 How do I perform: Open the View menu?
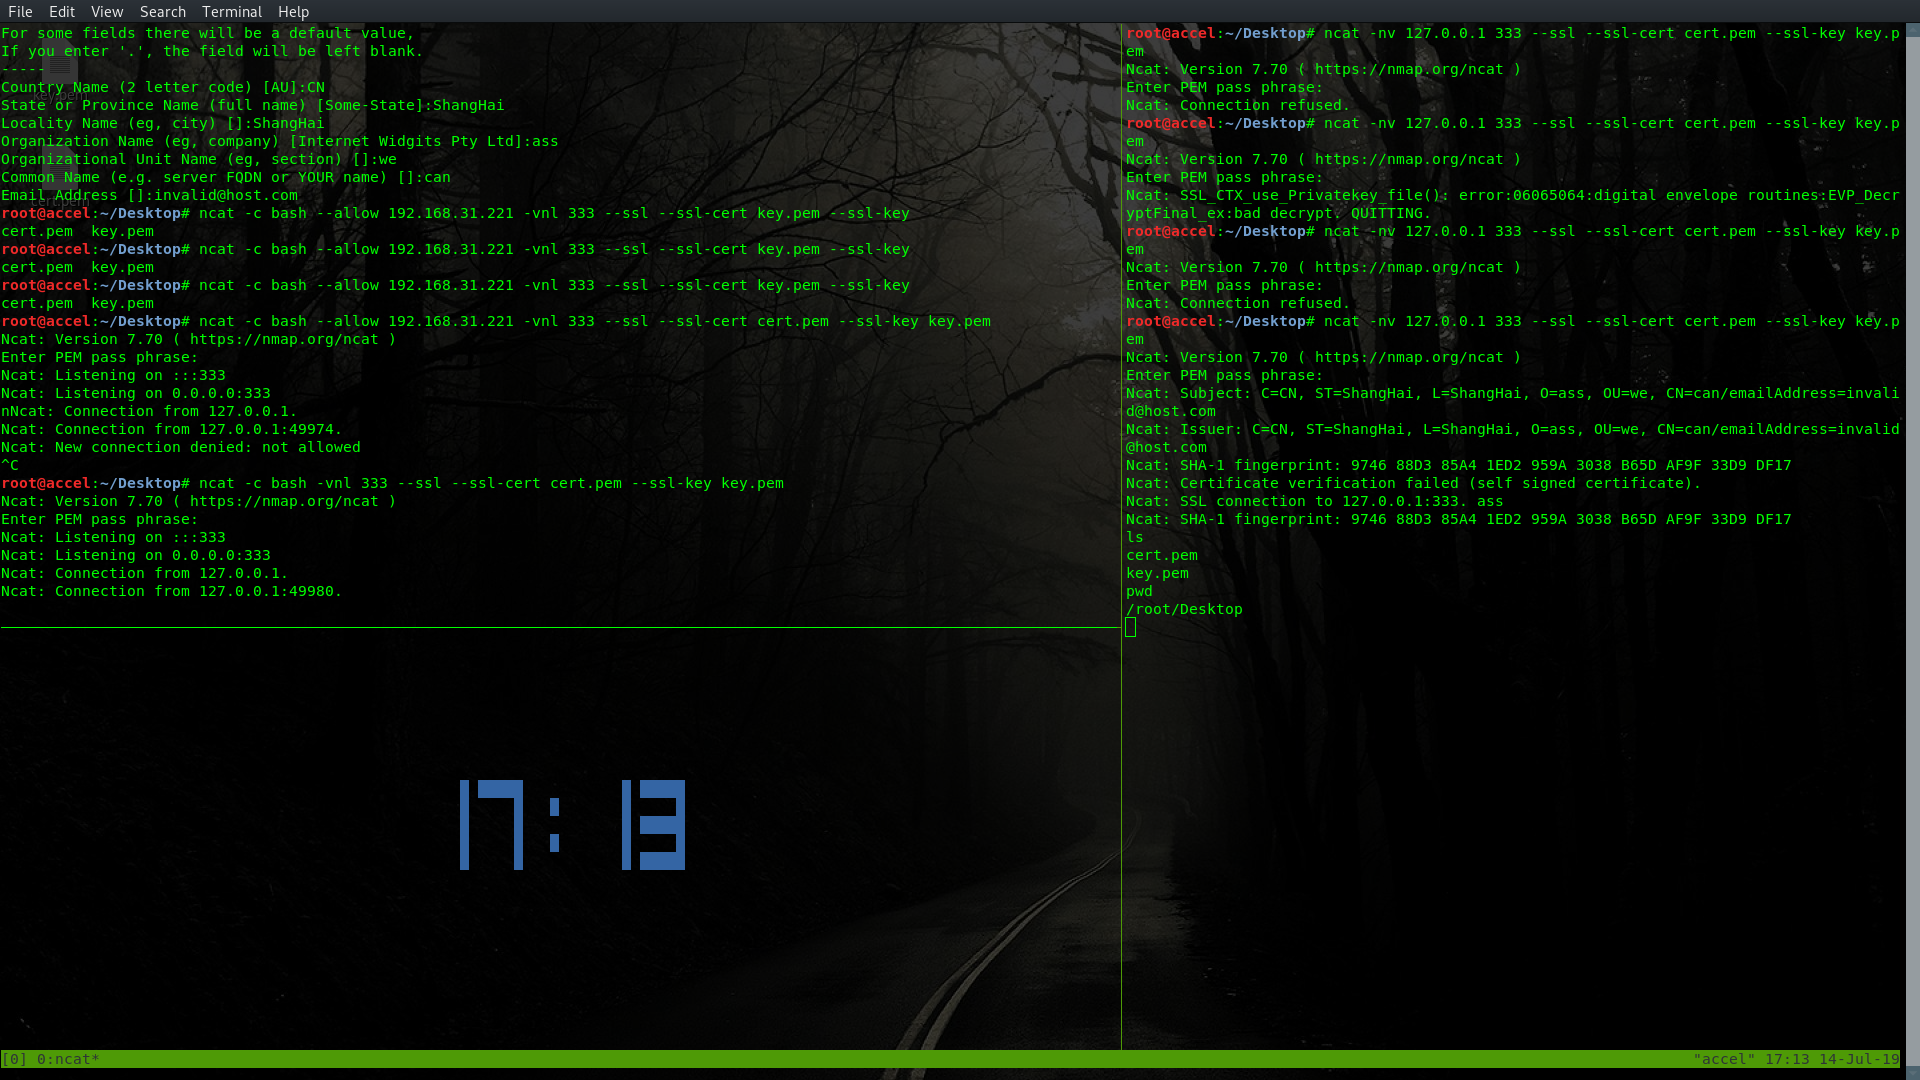[x=107, y=11]
